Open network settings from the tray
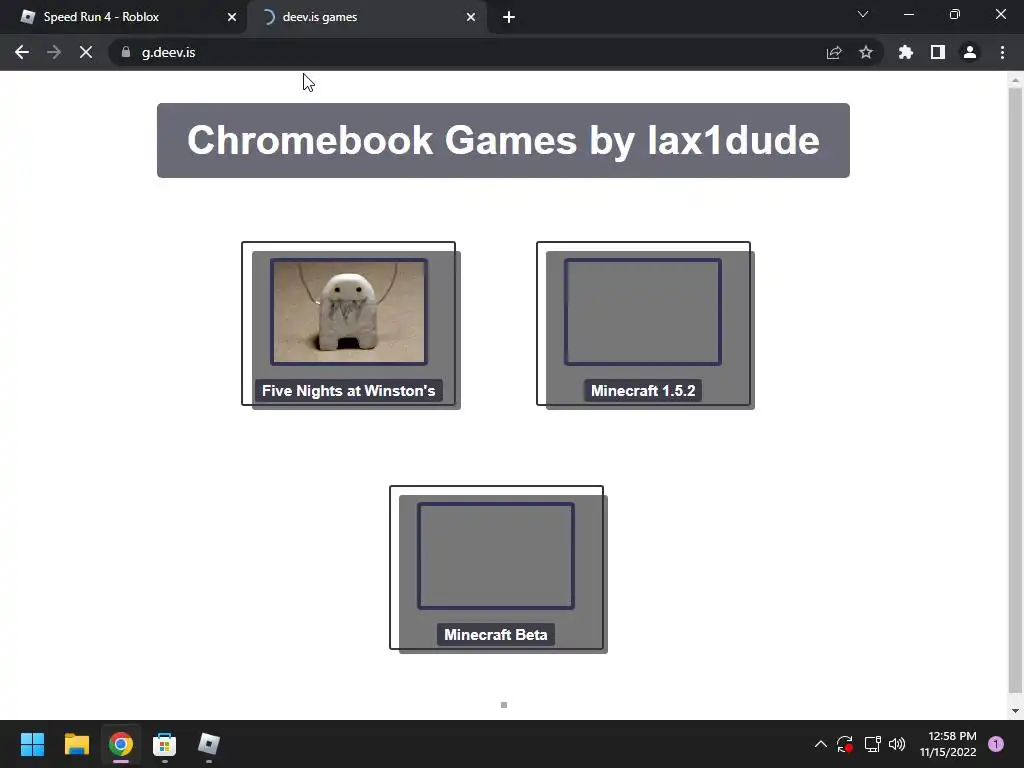The width and height of the screenshot is (1024, 768). (x=872, y=744)
